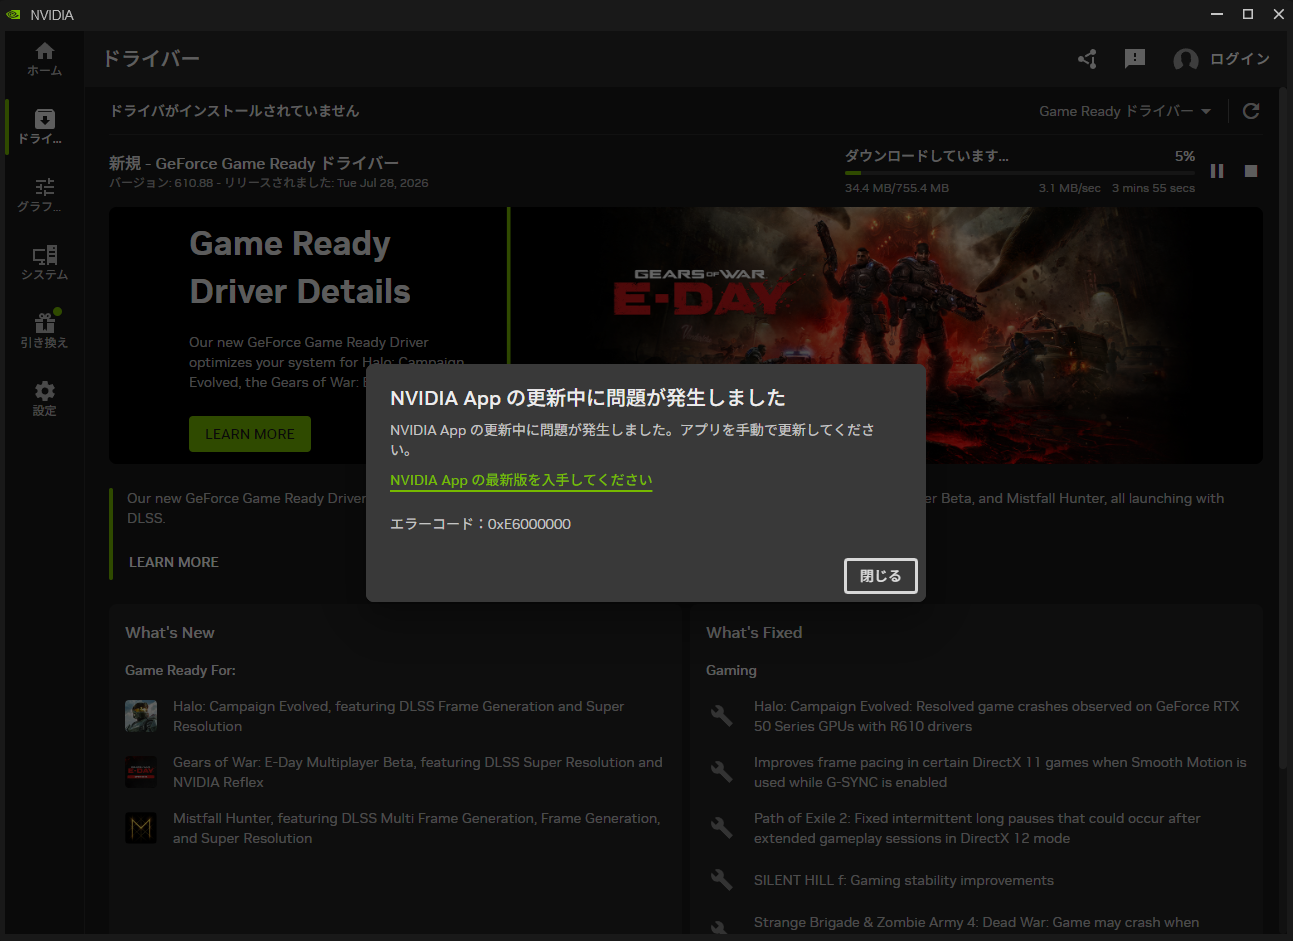Click the user avatar icon
The width and height of the screenshot is (1293, 941).
(x=1186, y=60)
